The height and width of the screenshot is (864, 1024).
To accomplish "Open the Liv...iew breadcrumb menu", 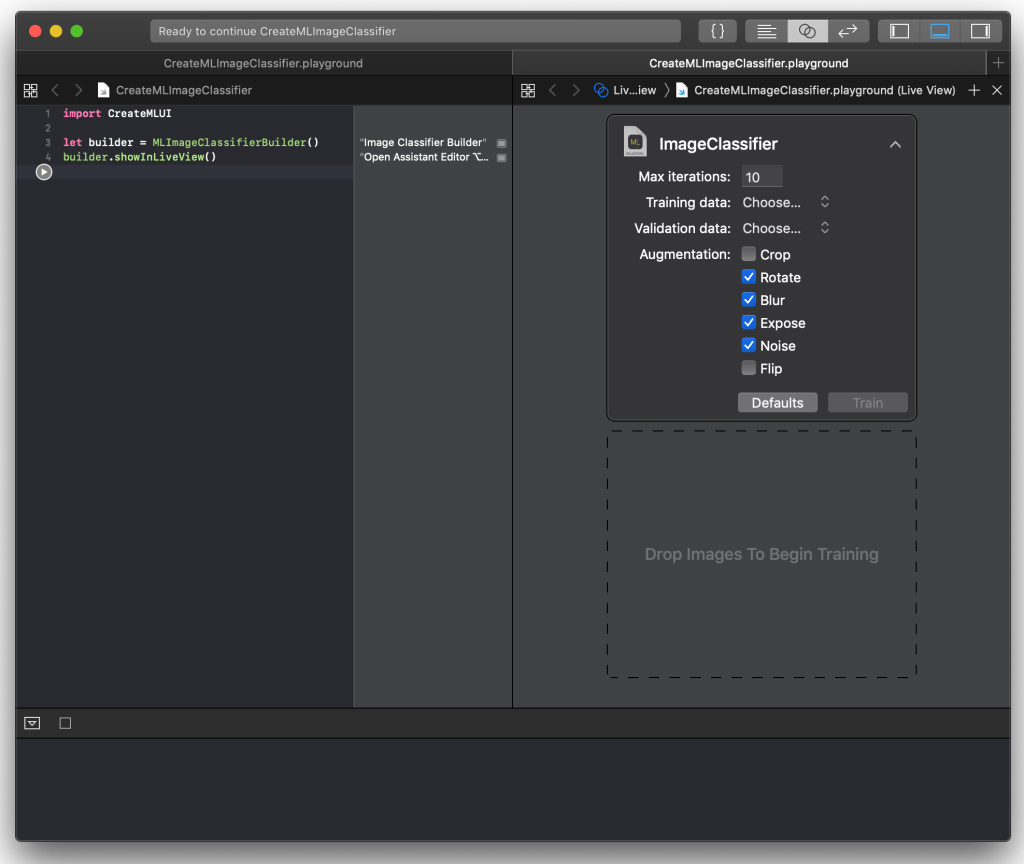I will [634, 90].
